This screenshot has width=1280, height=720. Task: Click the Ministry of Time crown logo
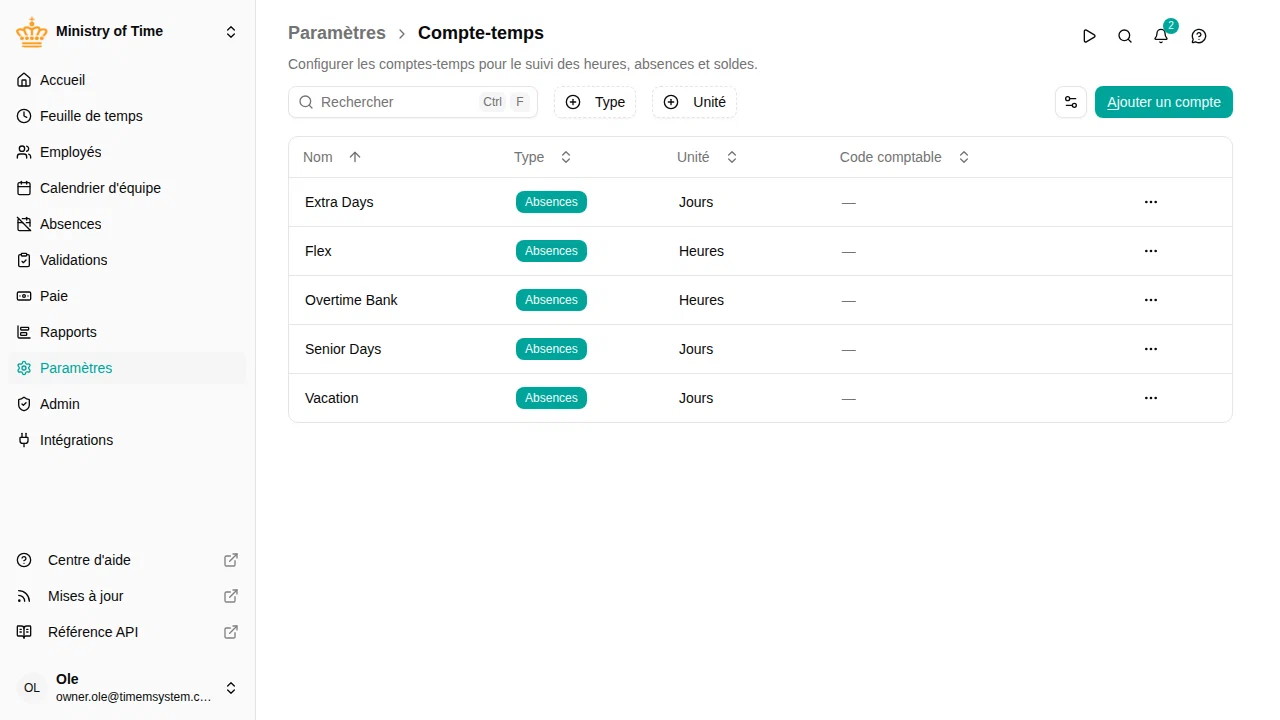coord(32,32)
